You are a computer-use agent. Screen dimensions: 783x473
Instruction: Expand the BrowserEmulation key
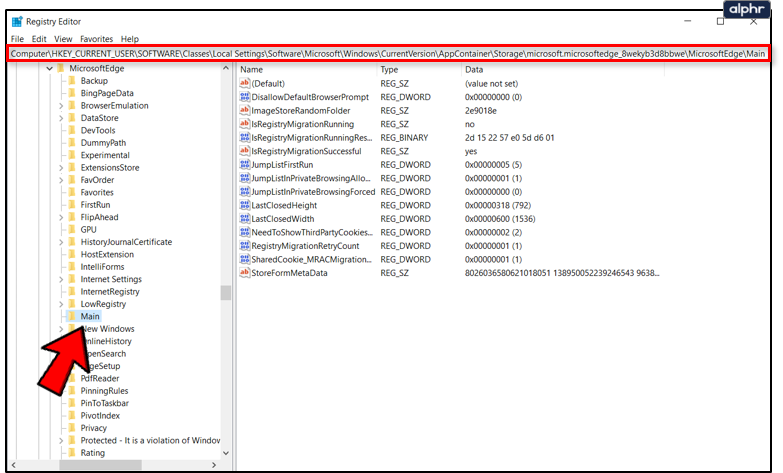(61, 105)
